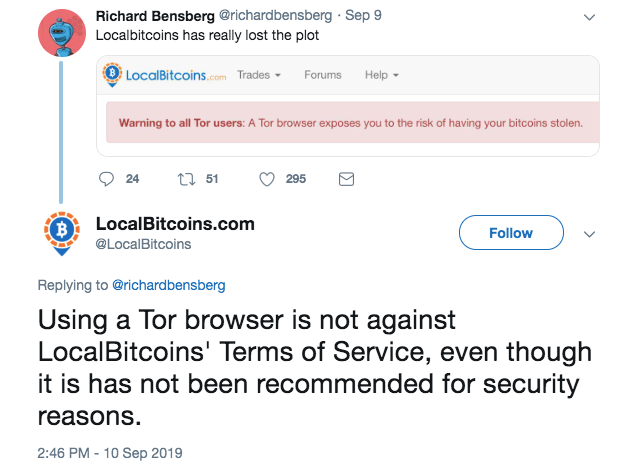Click the Tor users warning banner
The image size is (632, 466).
pyautogui.click(x=353, y=123)
